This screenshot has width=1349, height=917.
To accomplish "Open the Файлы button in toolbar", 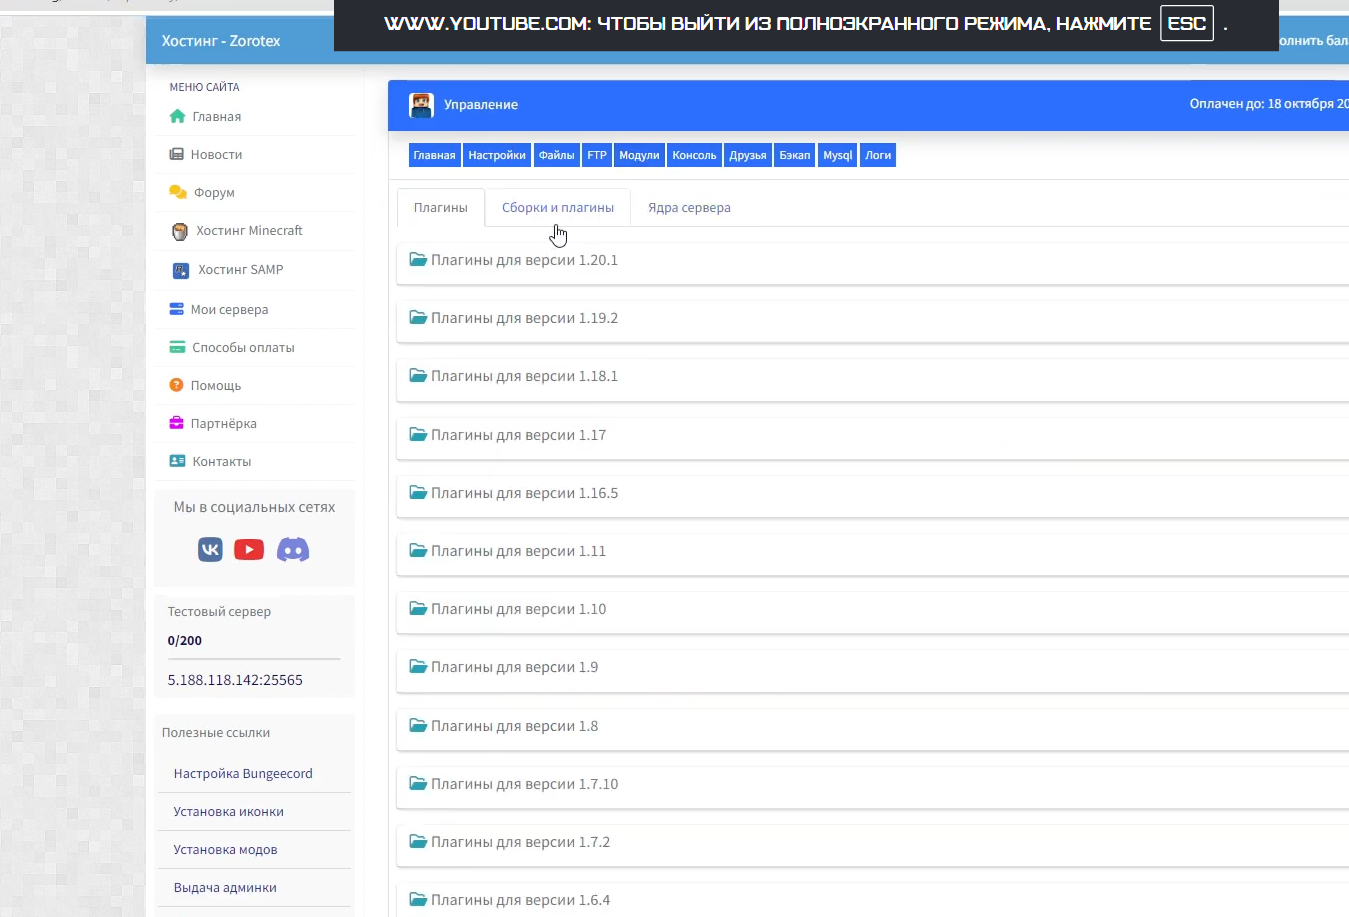I will point(556,155).
